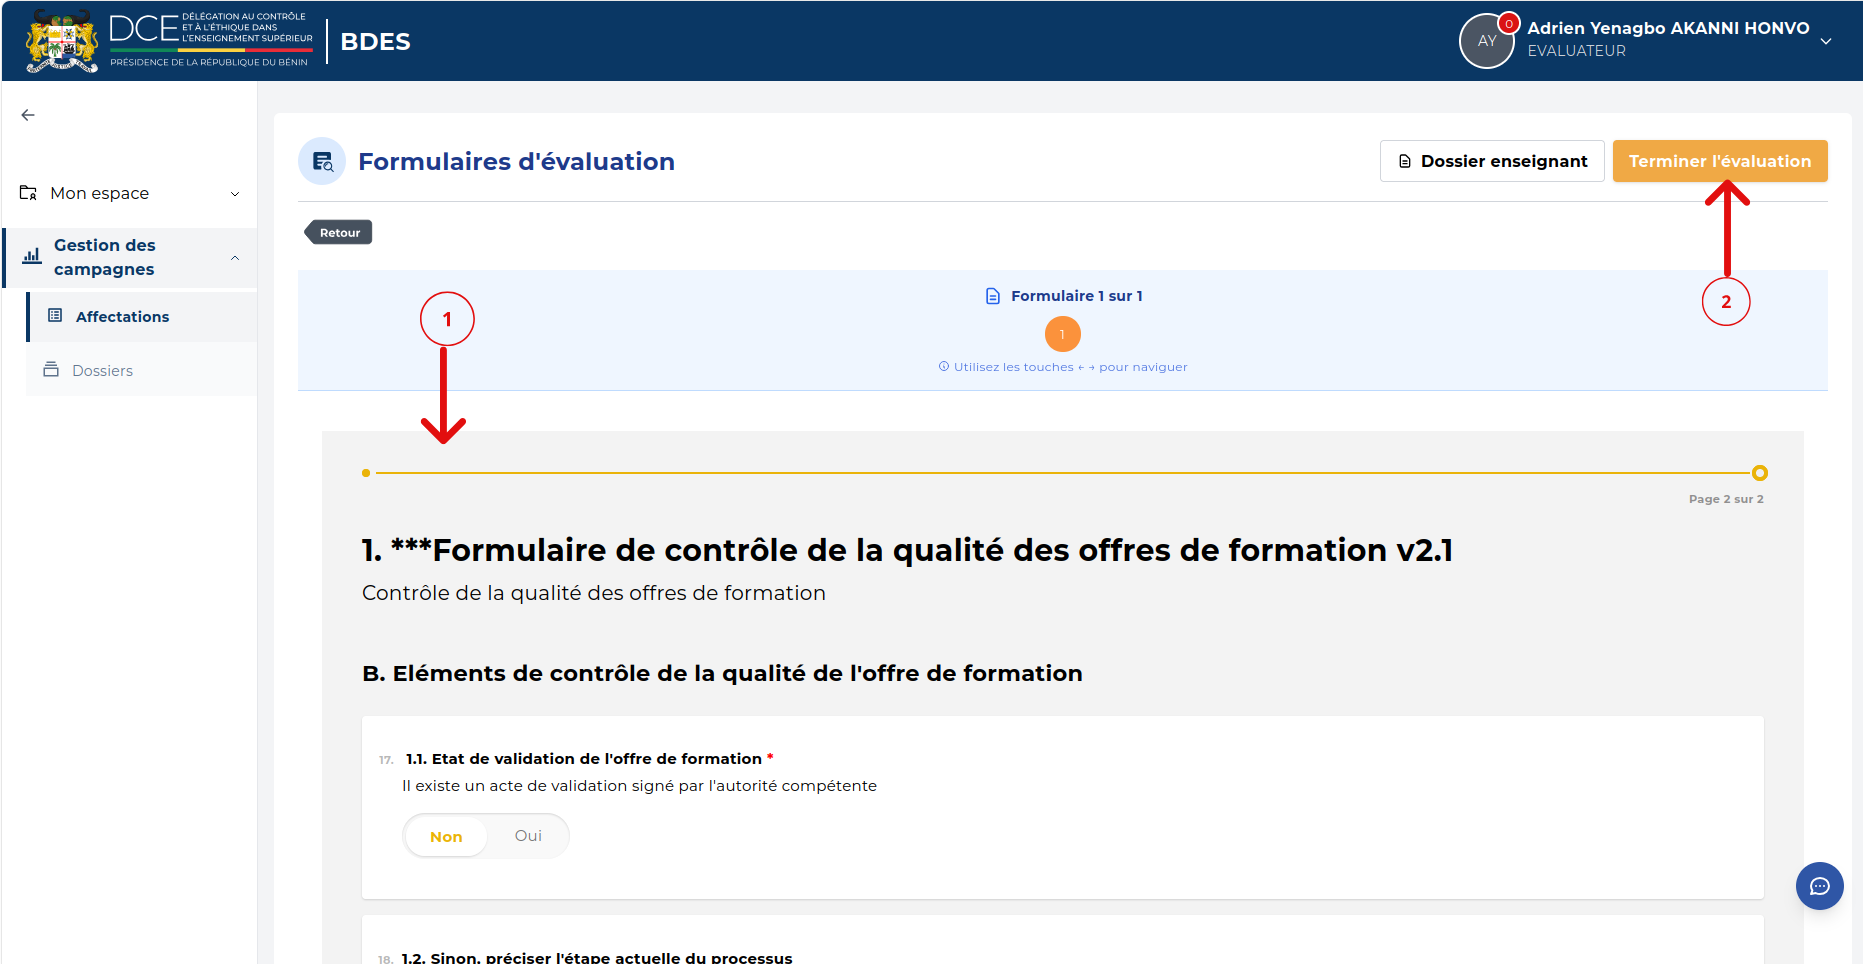
Task: Click the Formulaire 1 sur 1 label
Action: pos(1077,296)
